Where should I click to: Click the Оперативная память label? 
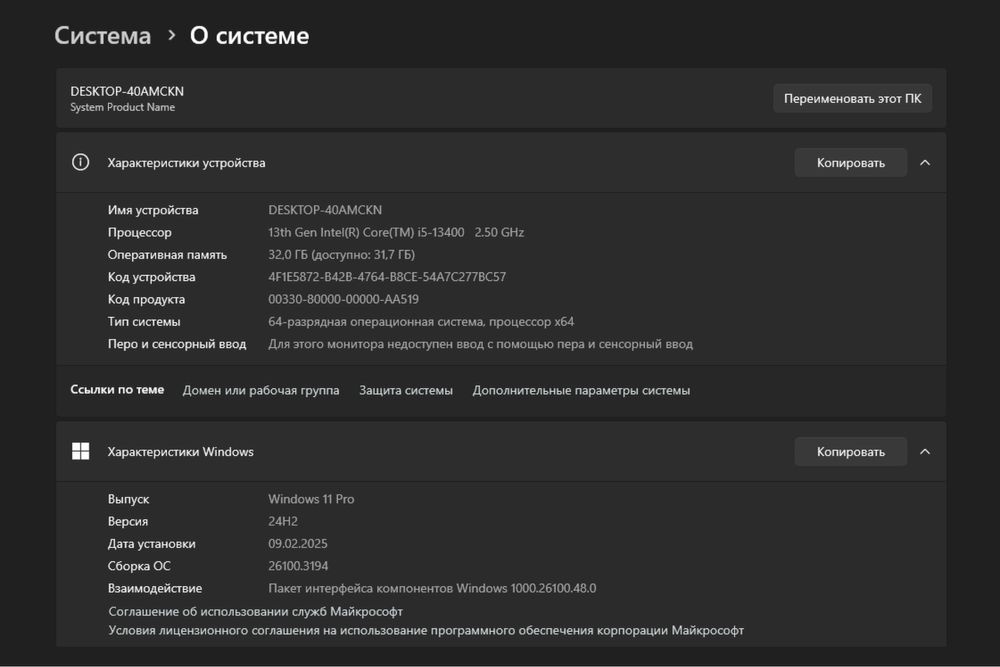[x=167, y=254]
